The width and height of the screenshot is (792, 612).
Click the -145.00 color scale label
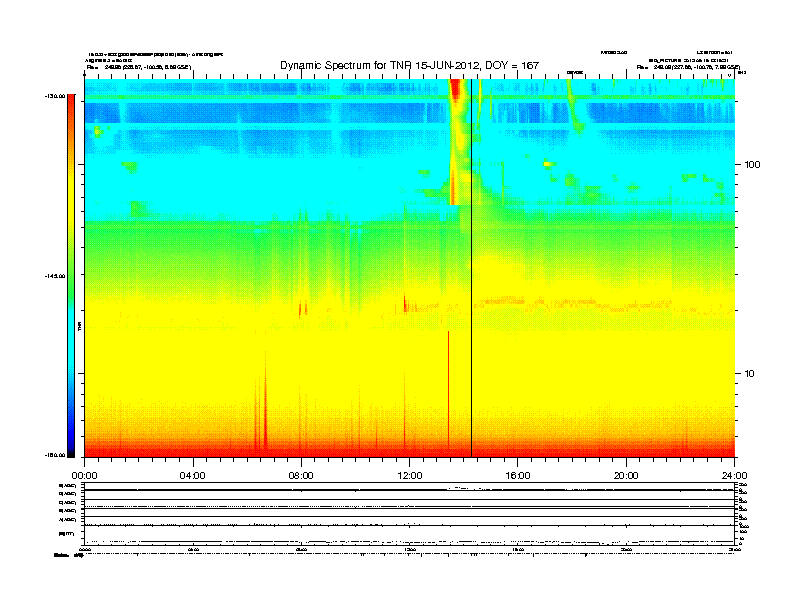point(55,276)
